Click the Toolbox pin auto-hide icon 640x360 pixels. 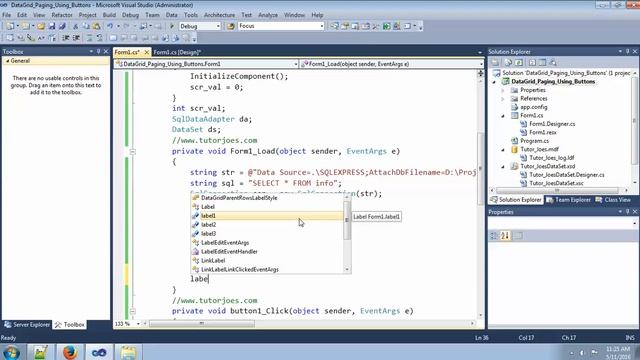(98, 51)
